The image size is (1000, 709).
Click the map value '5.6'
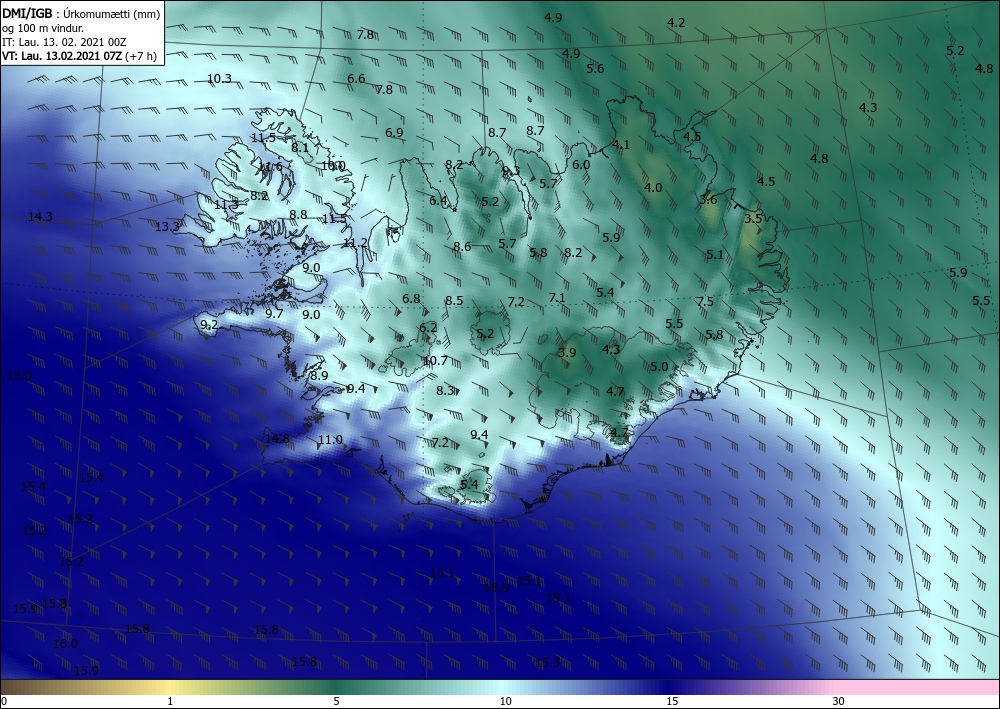595,68
